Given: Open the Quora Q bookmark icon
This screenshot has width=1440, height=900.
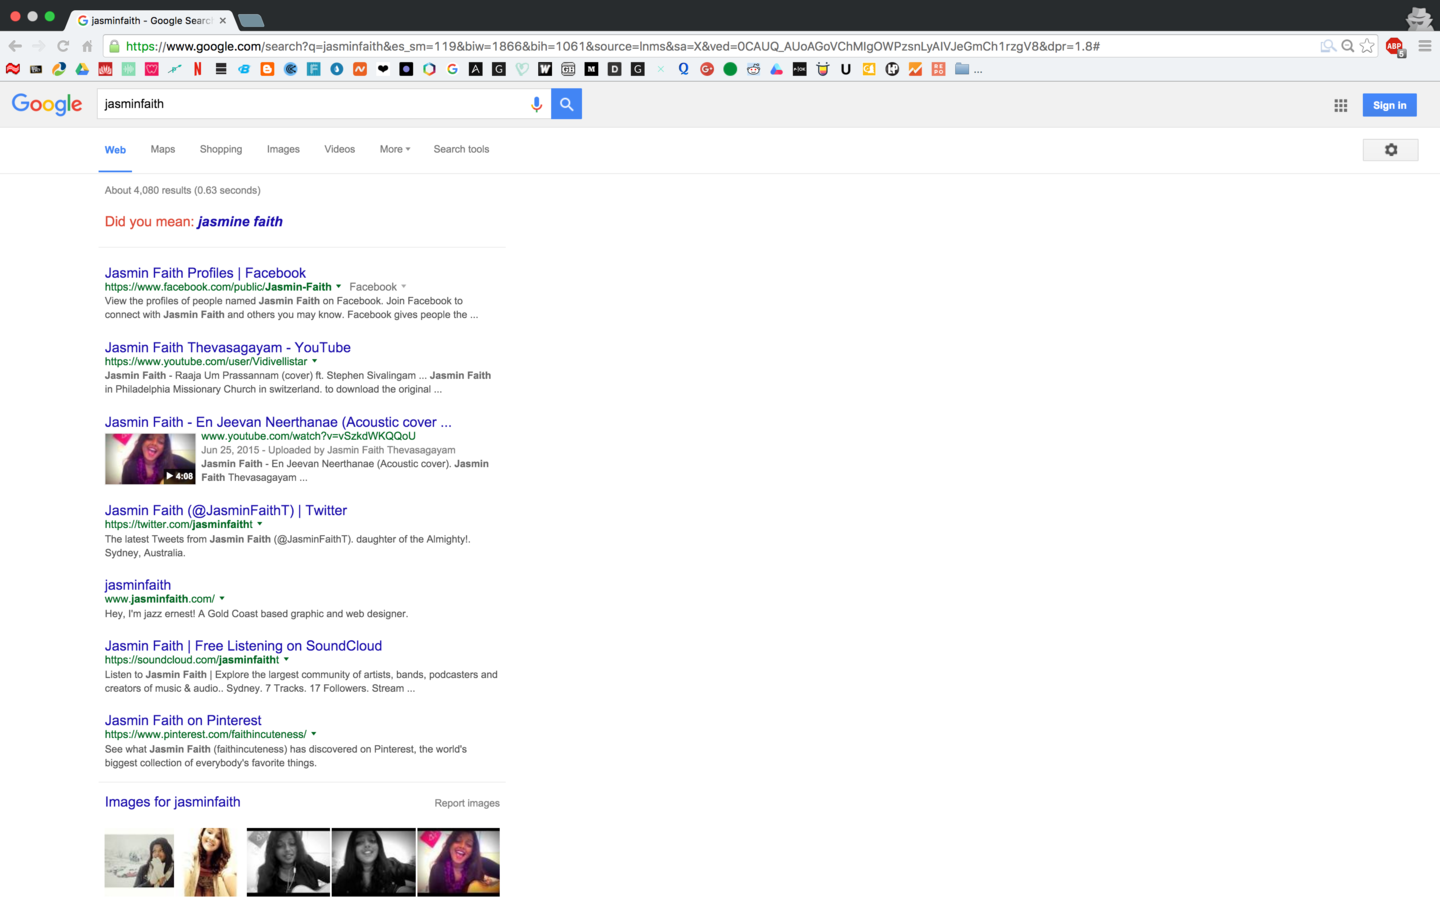Looking at the screenshot, I should [x=683, y=69].
